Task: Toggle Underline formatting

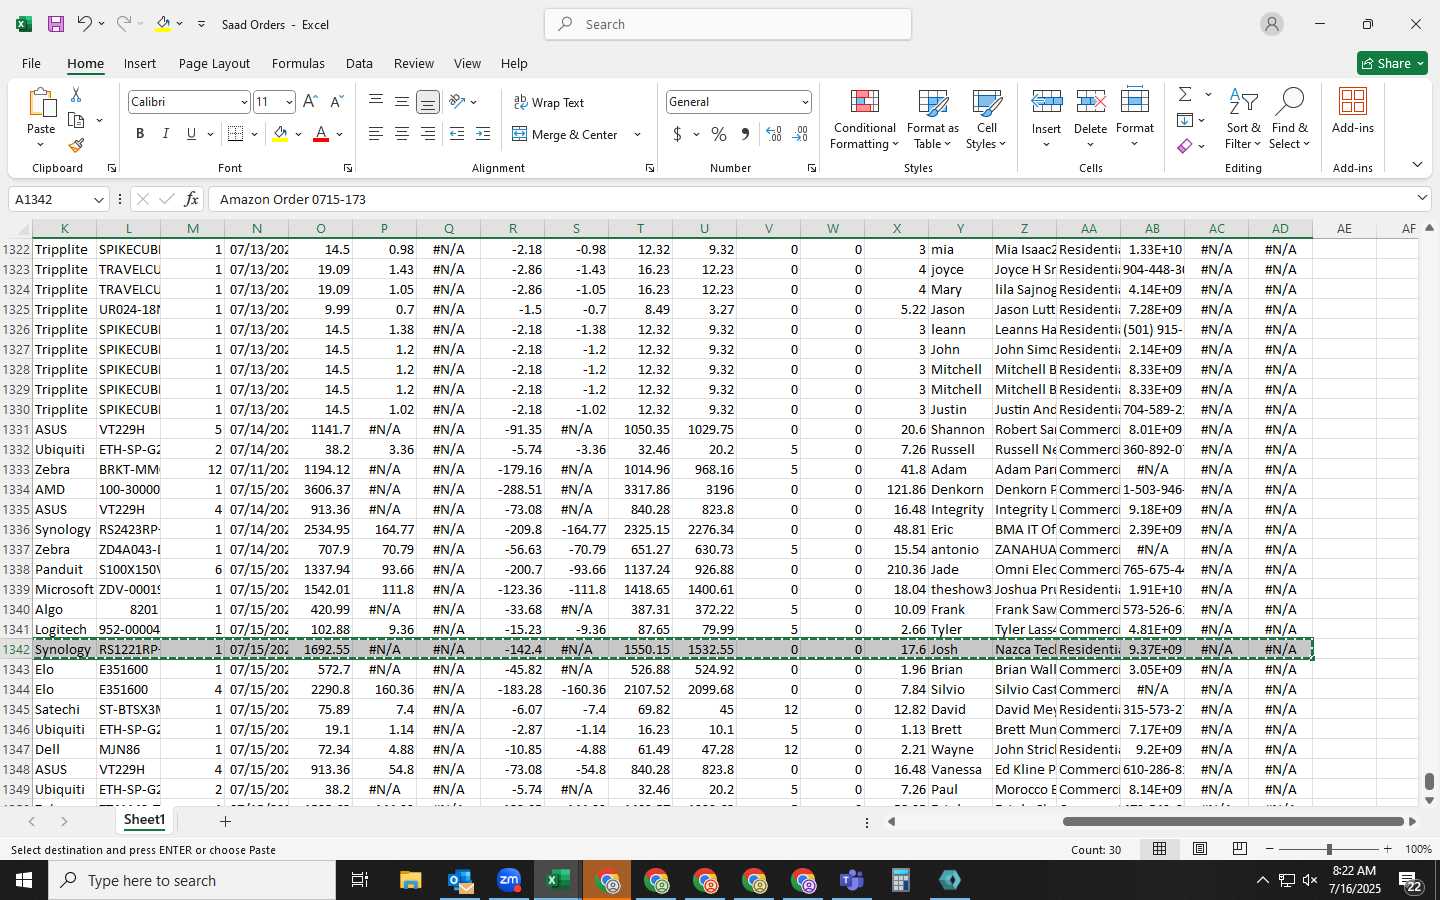Action: click(x=191, y=134)
